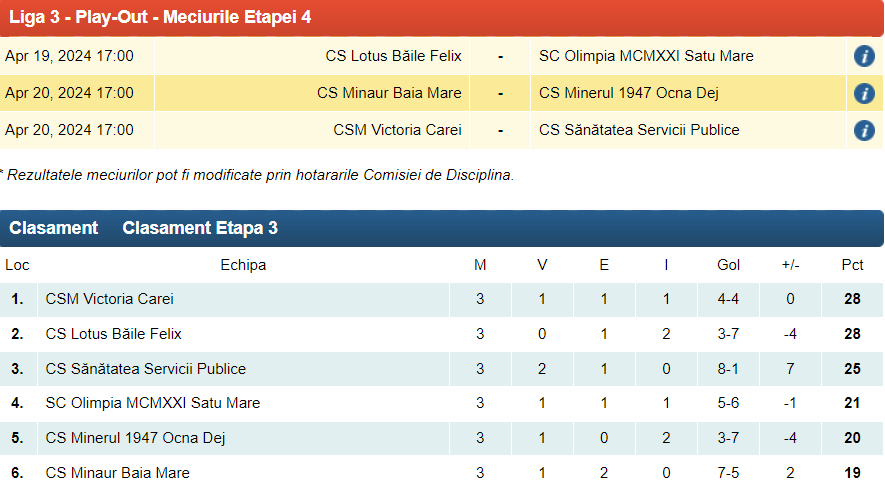Click the Apr 19, 2024 17:00 match date
Screen dimensions: 885x486
click(x=69, y=56)
